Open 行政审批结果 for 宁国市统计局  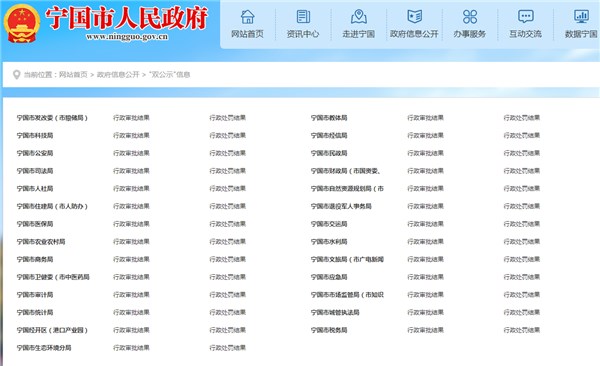click(x=131, y=312)
